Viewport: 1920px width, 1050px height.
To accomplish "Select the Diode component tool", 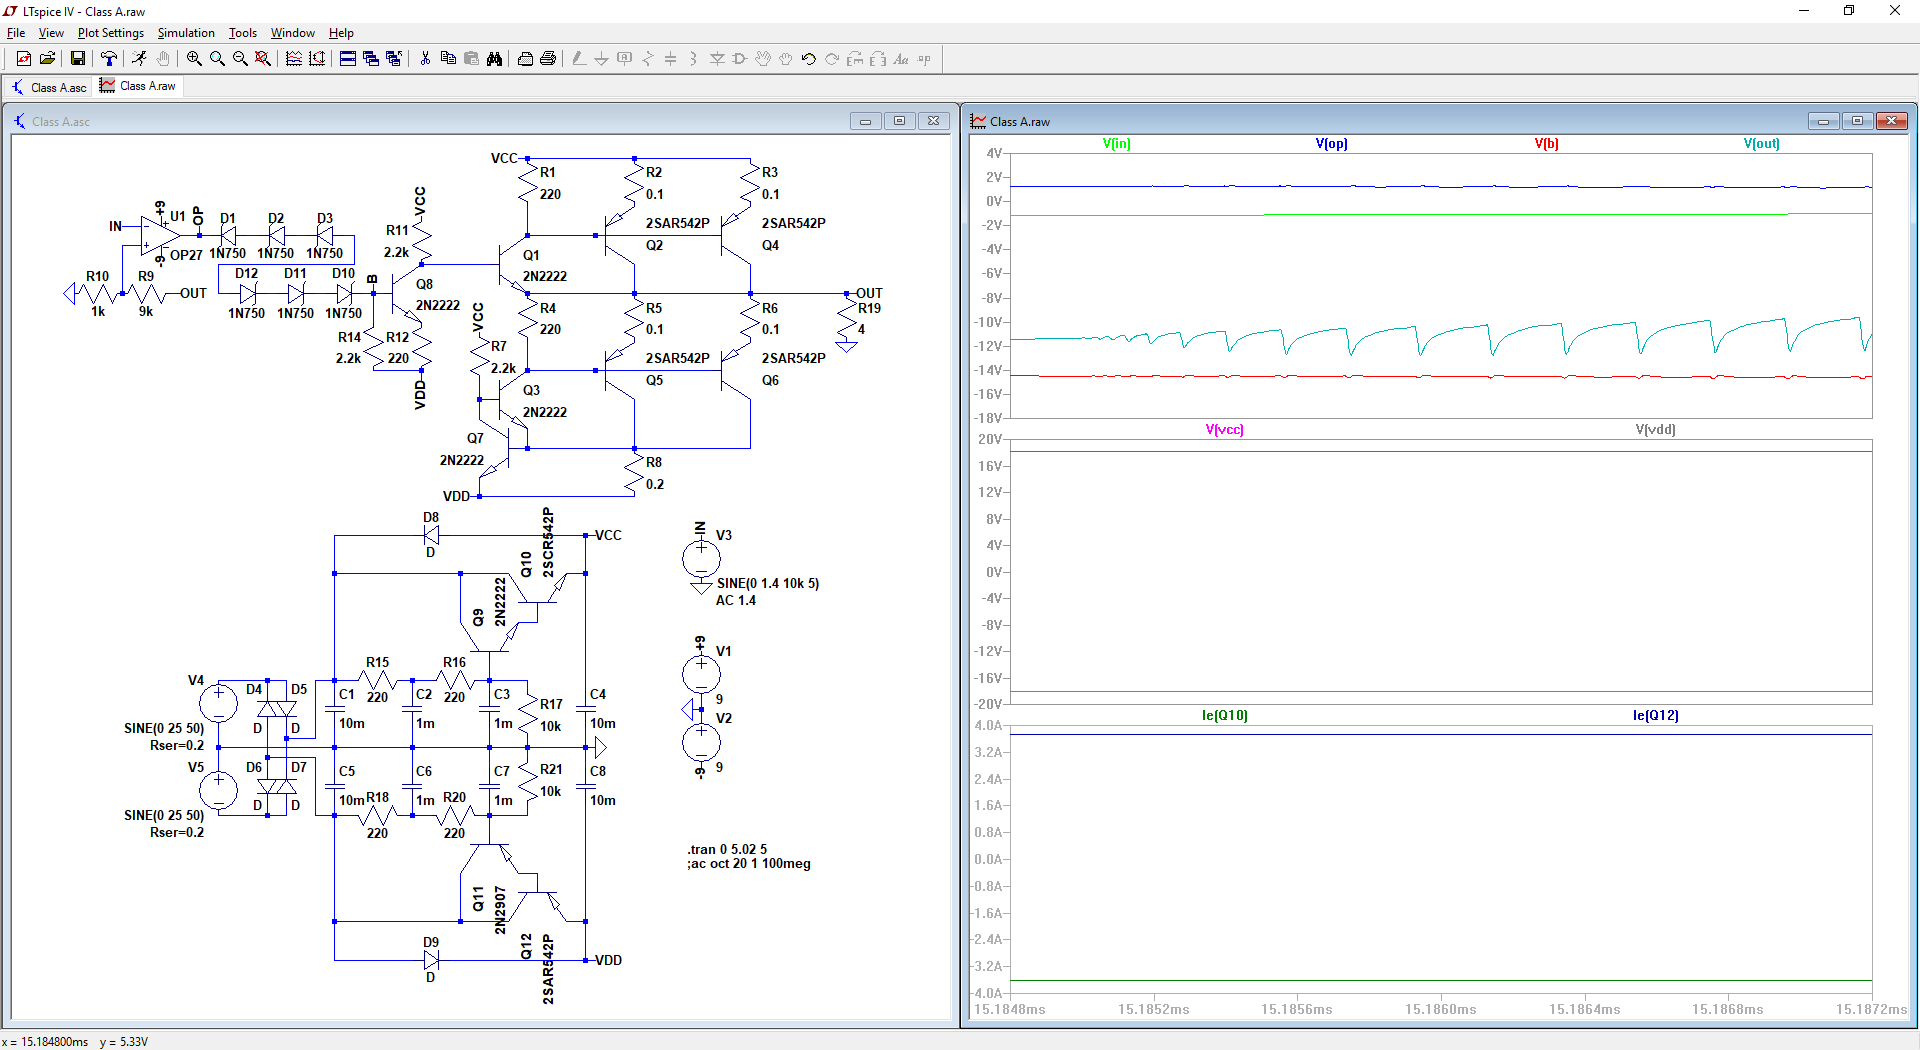I will click(x=717, y=59).
